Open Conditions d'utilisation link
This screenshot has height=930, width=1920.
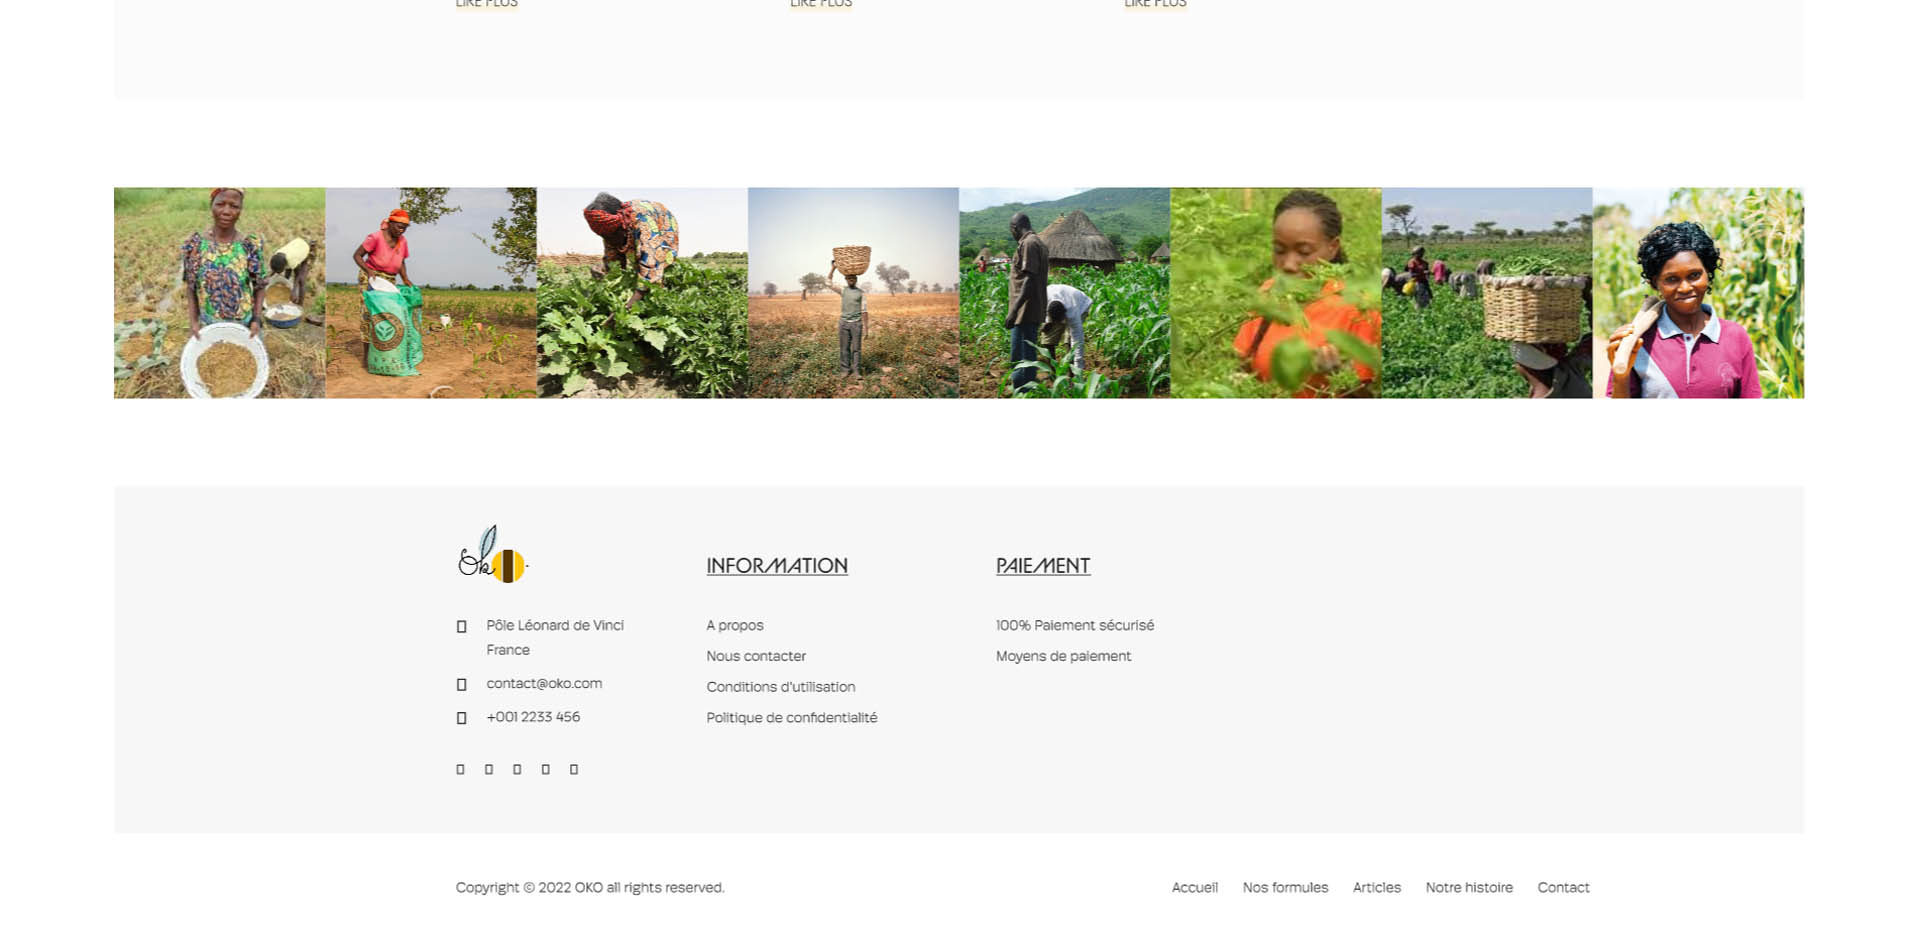point(781,687)
